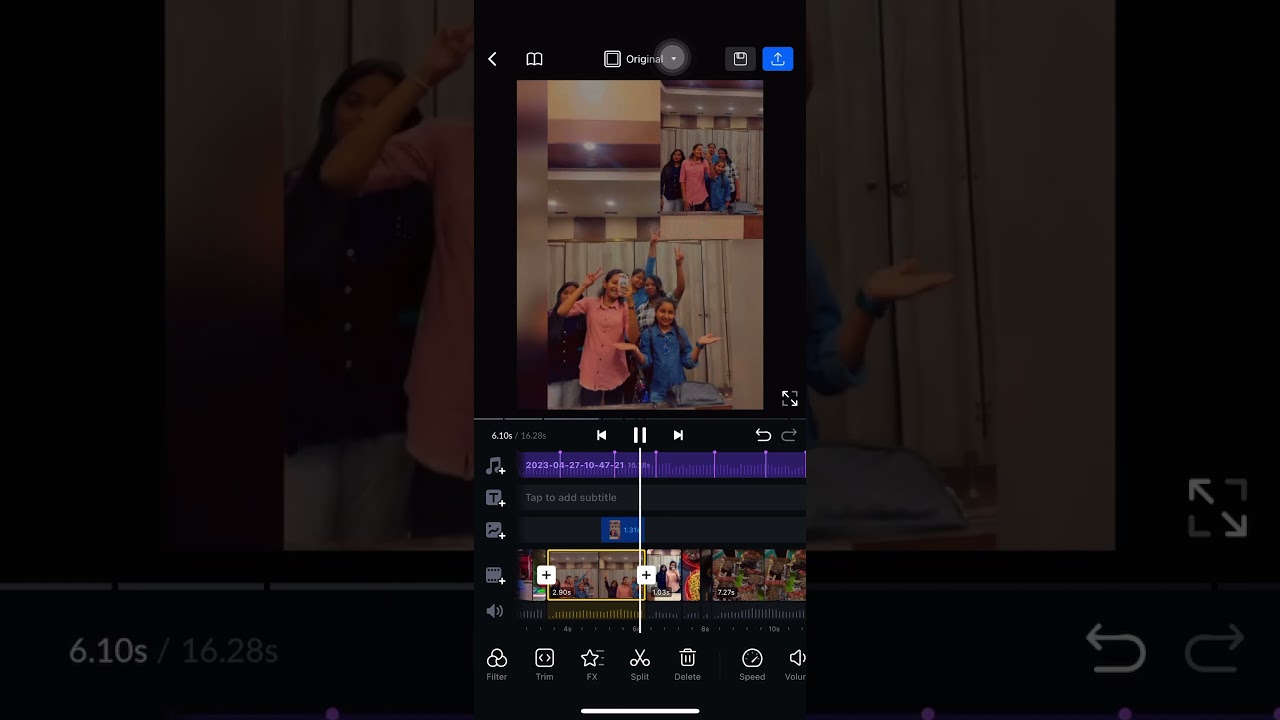Add a text layer
This screenshot has height=720, width=1280.
(495, 498)
